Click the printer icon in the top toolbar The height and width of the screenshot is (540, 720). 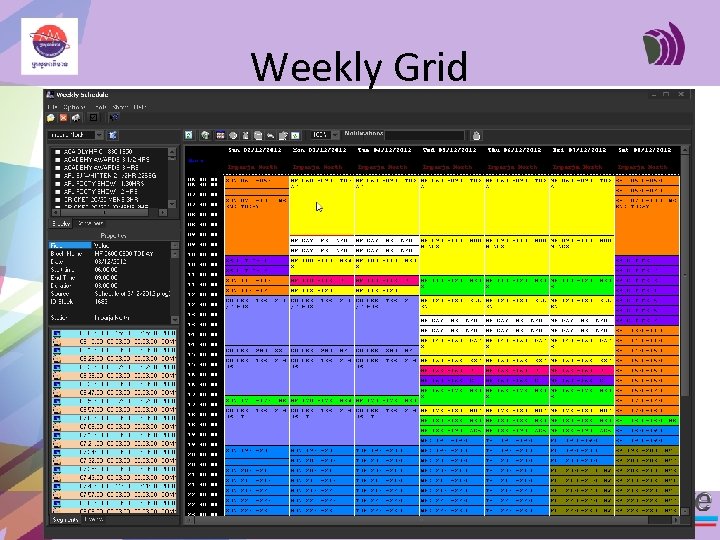pyautogui.click(x=76, y=118)
